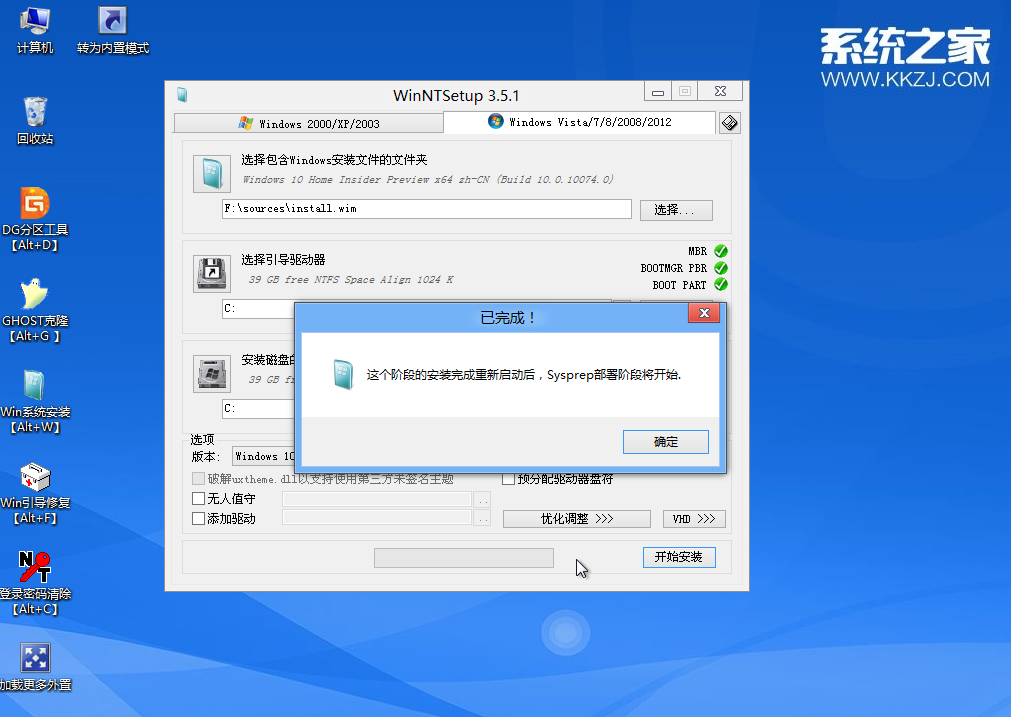Image resolution: width=1011 pixels, height=717 pixels.
Task: Open the 版本 Windows edition dropdown
Action: point(263,456)
